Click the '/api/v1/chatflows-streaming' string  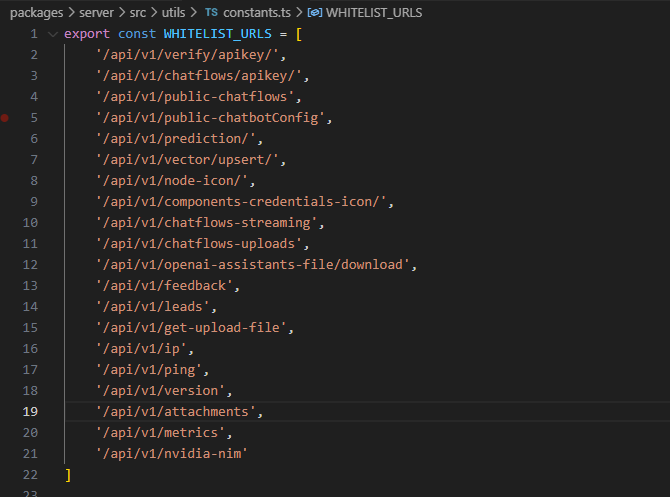(x=207, y=222)
